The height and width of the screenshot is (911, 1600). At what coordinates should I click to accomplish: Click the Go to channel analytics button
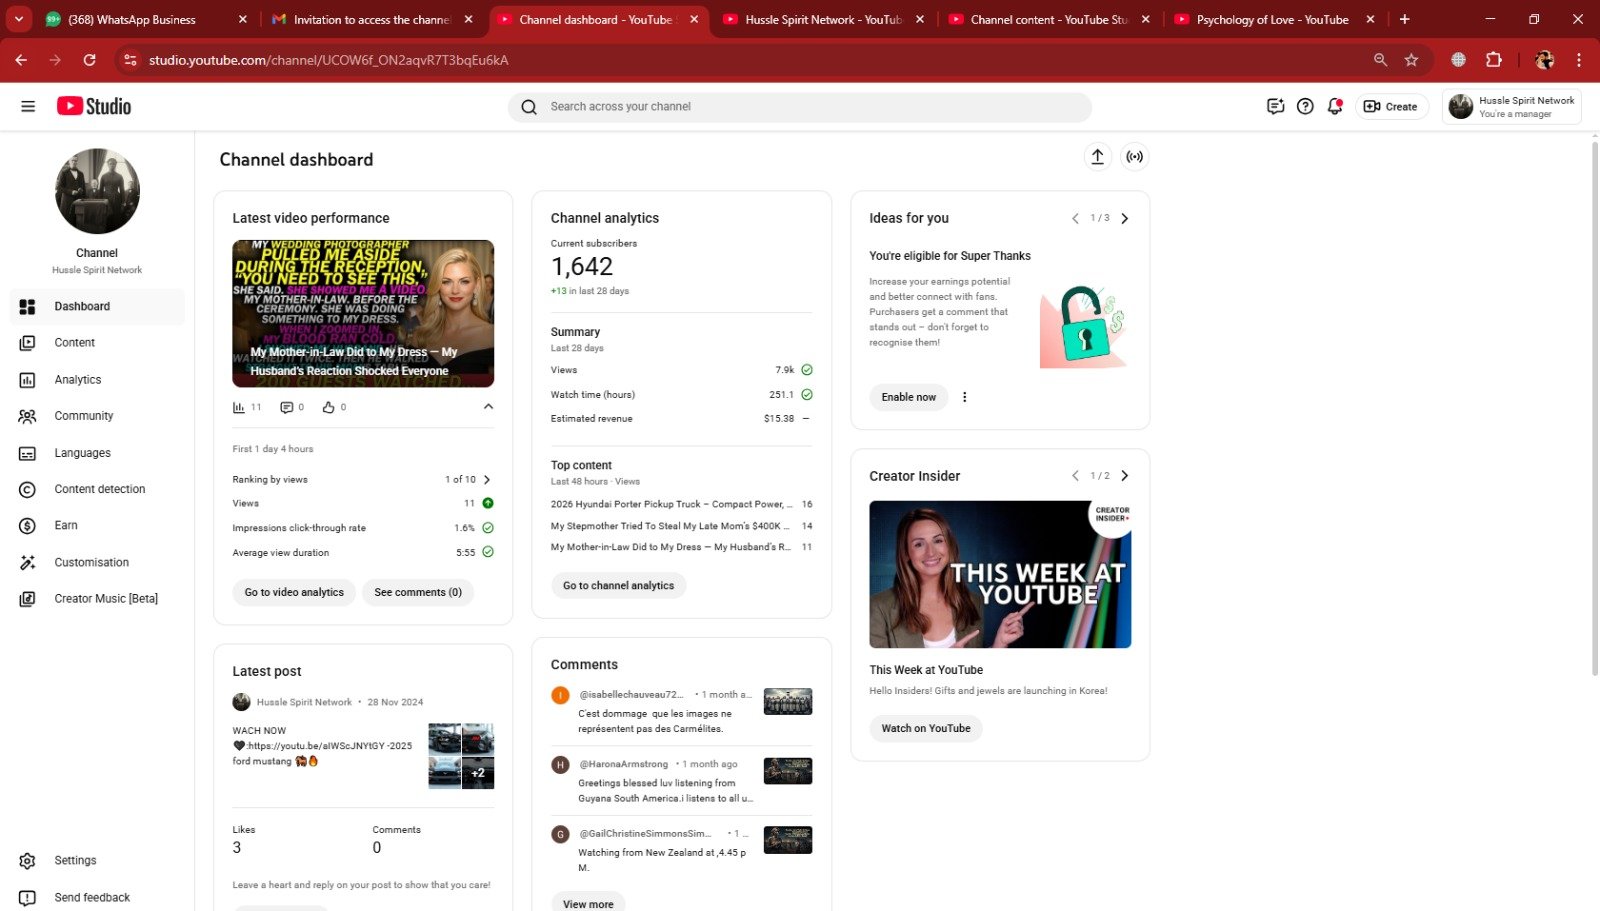pos(618,586)
